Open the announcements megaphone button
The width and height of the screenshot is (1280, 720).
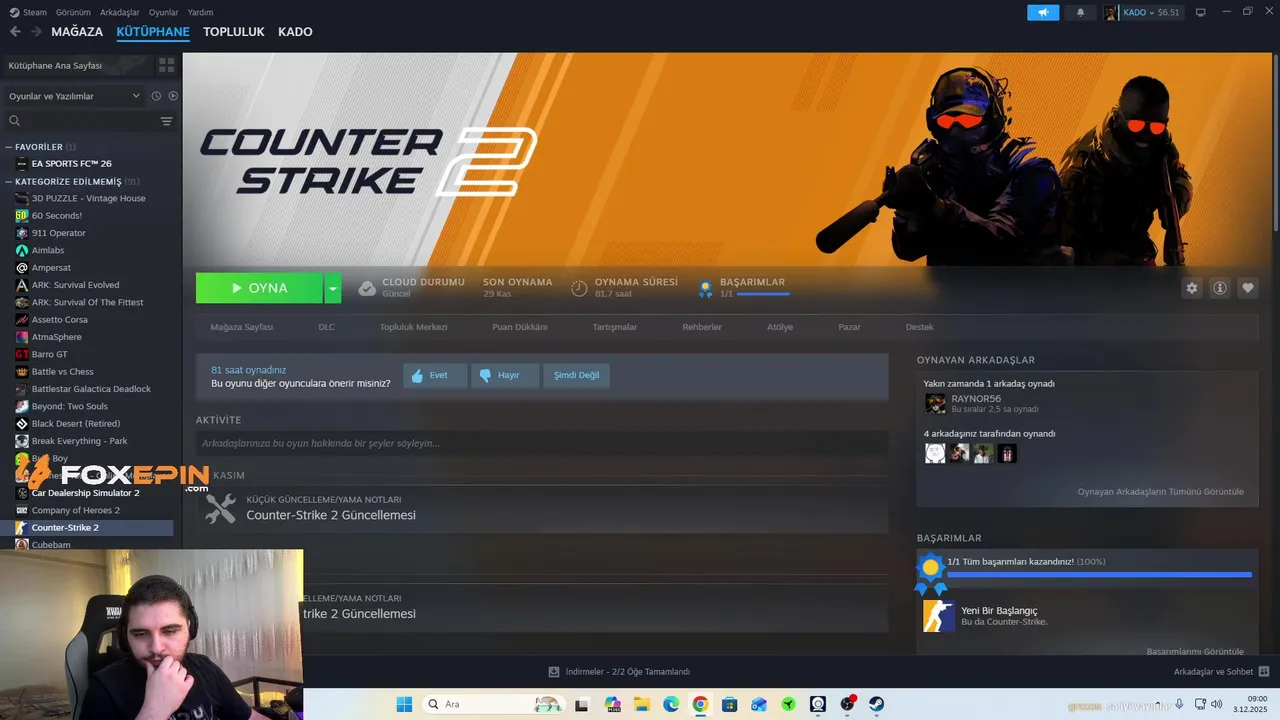click(x=1042, y=12)
